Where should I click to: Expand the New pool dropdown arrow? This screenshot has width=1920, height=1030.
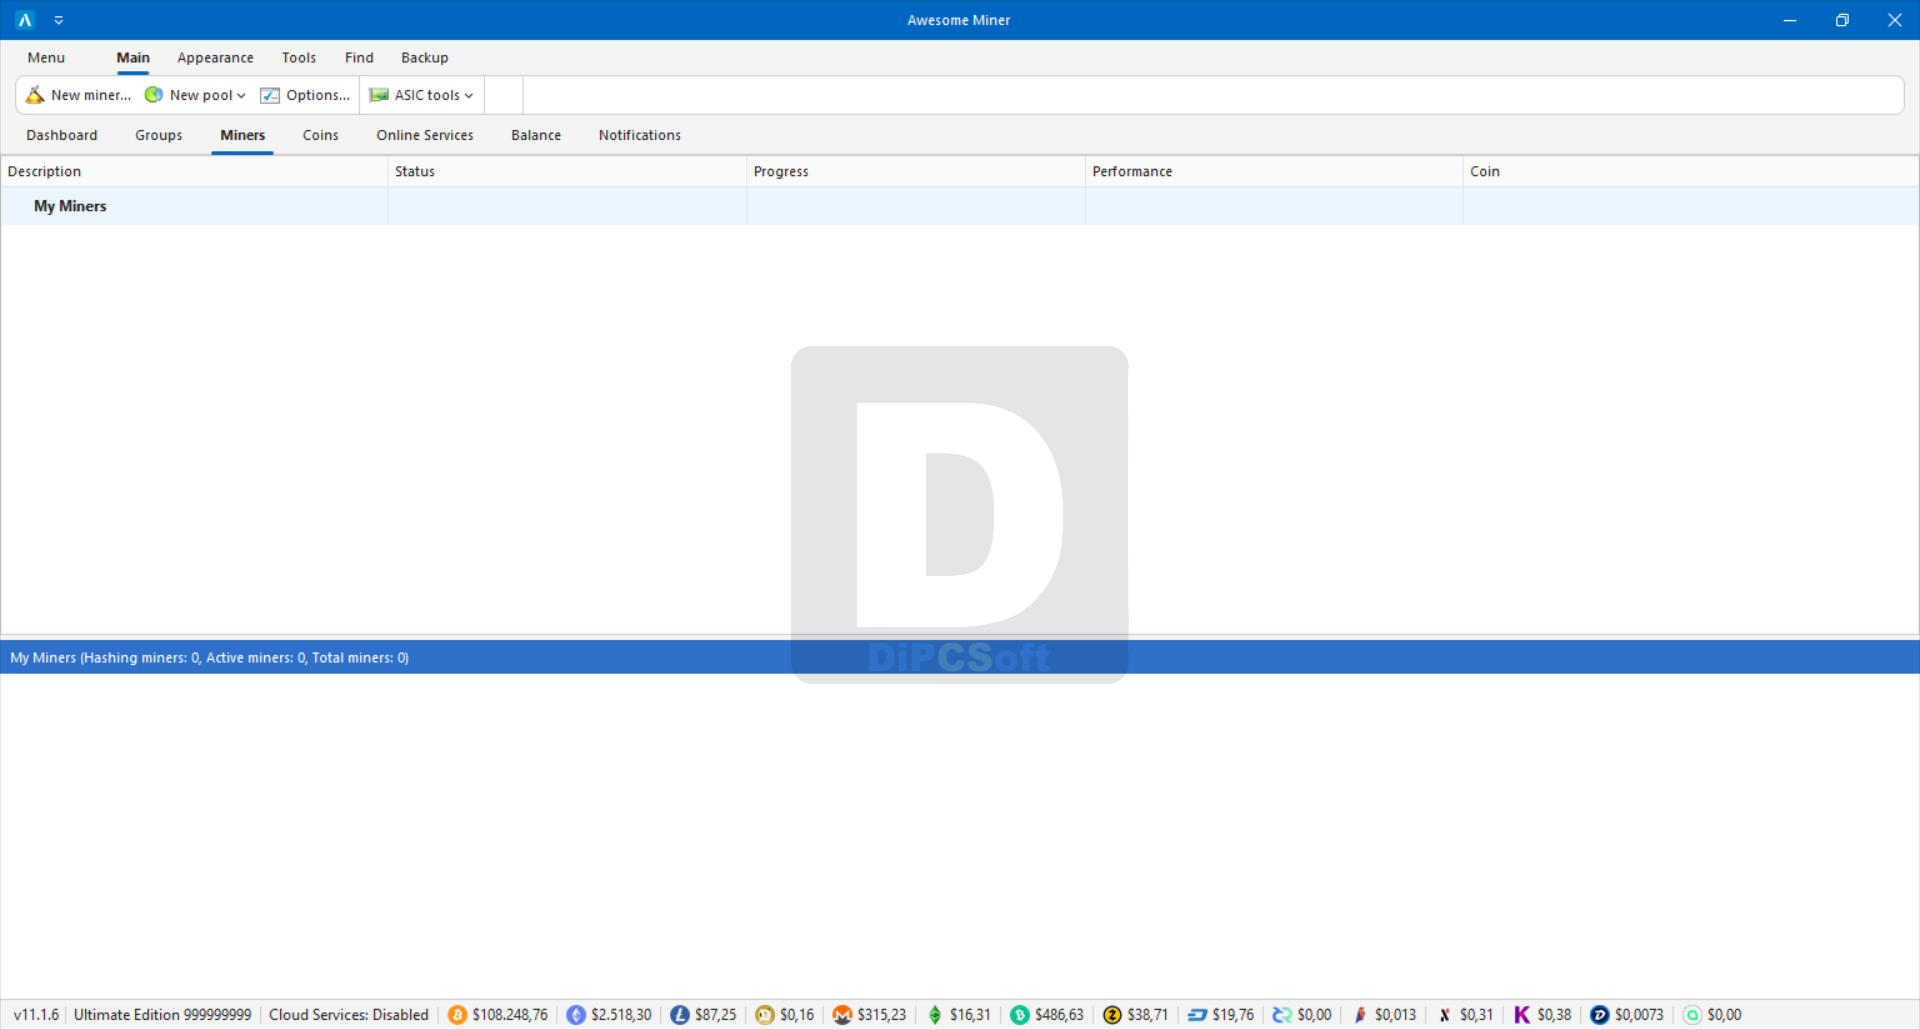pos(241,96)
